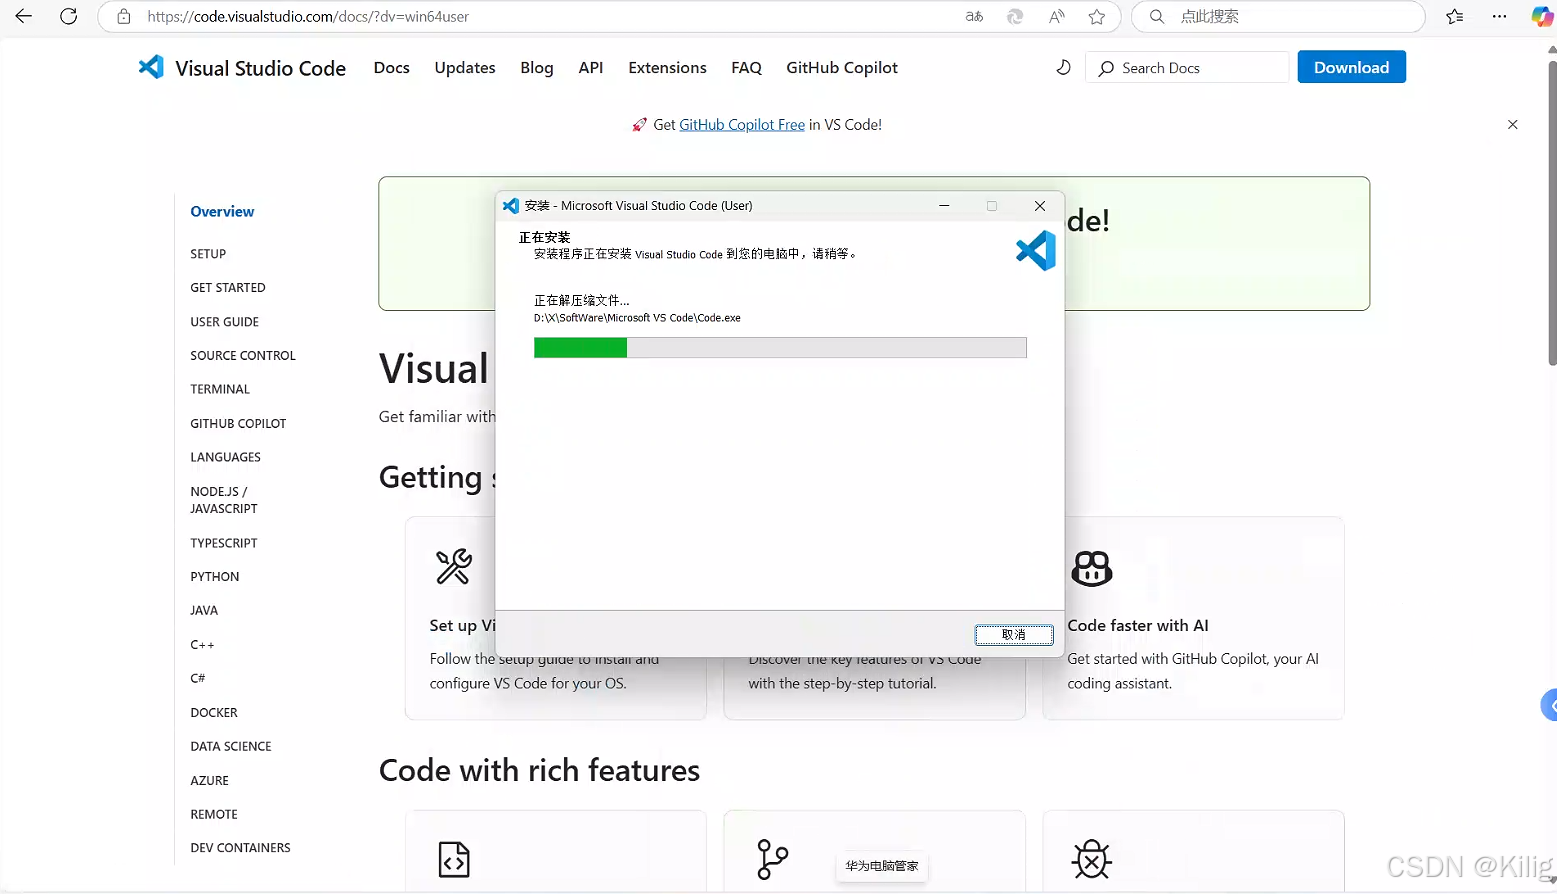Open the favorites list icon
Screen dimensions: 1557x894
coord(1455,16)
